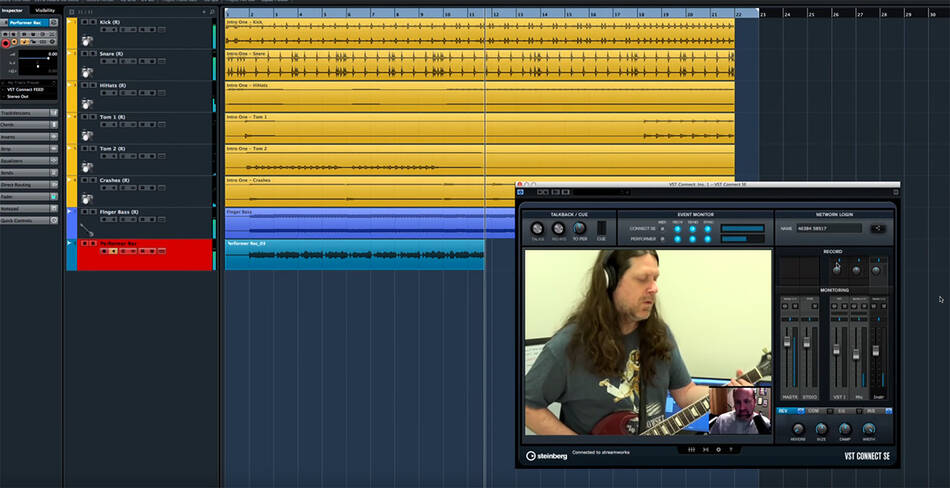950x488 pixels.
Task: Open the VST Connect FEED input routing
Action: pyautogui.click(x=29, y=89)
